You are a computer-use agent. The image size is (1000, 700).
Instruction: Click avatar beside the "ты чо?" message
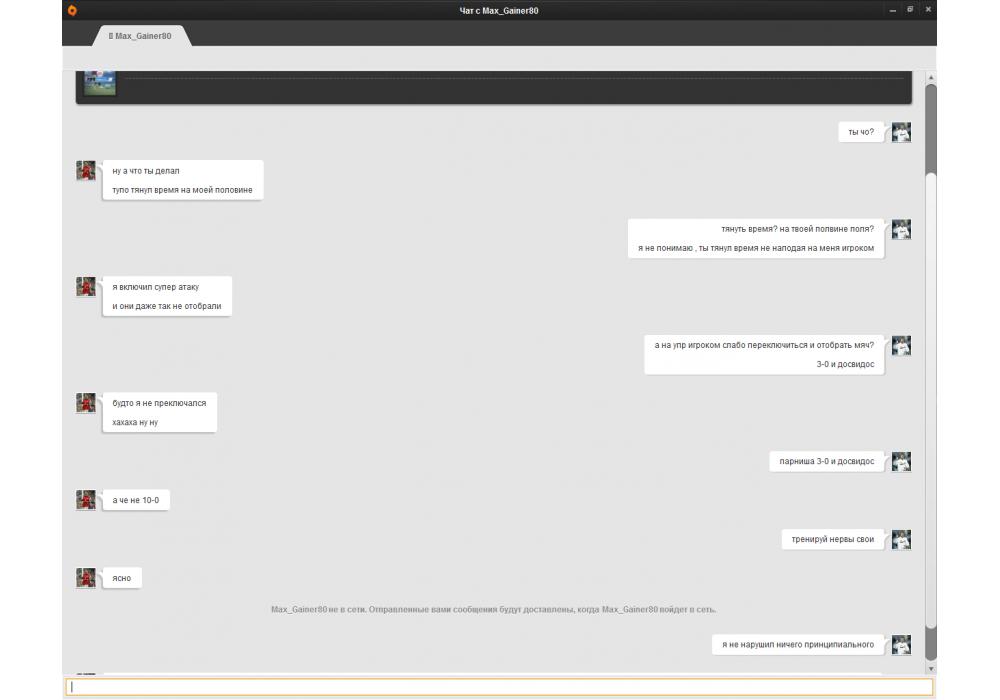click(901, 132)
